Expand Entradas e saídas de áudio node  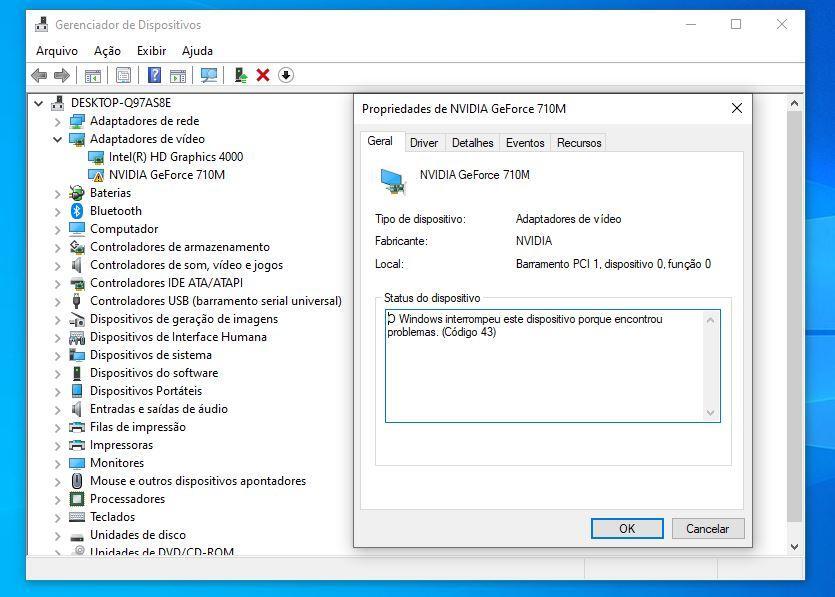point(58,410)
